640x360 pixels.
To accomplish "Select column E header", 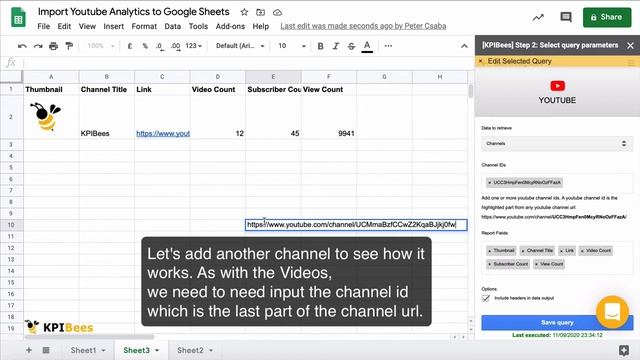I will pos(273,76).
